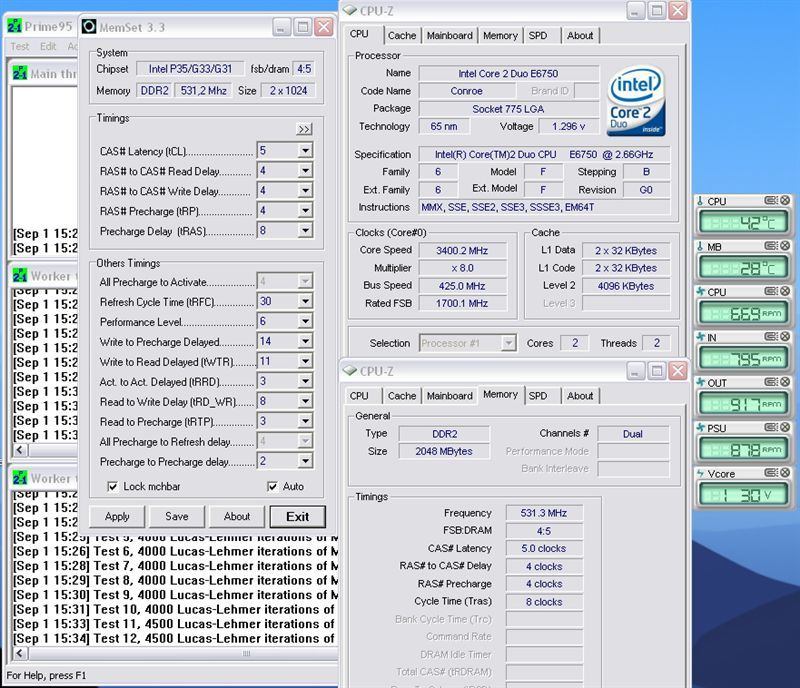Open settings icon on IN fan widget
This screenshot has height=688, width=800.
click(770, 336)
